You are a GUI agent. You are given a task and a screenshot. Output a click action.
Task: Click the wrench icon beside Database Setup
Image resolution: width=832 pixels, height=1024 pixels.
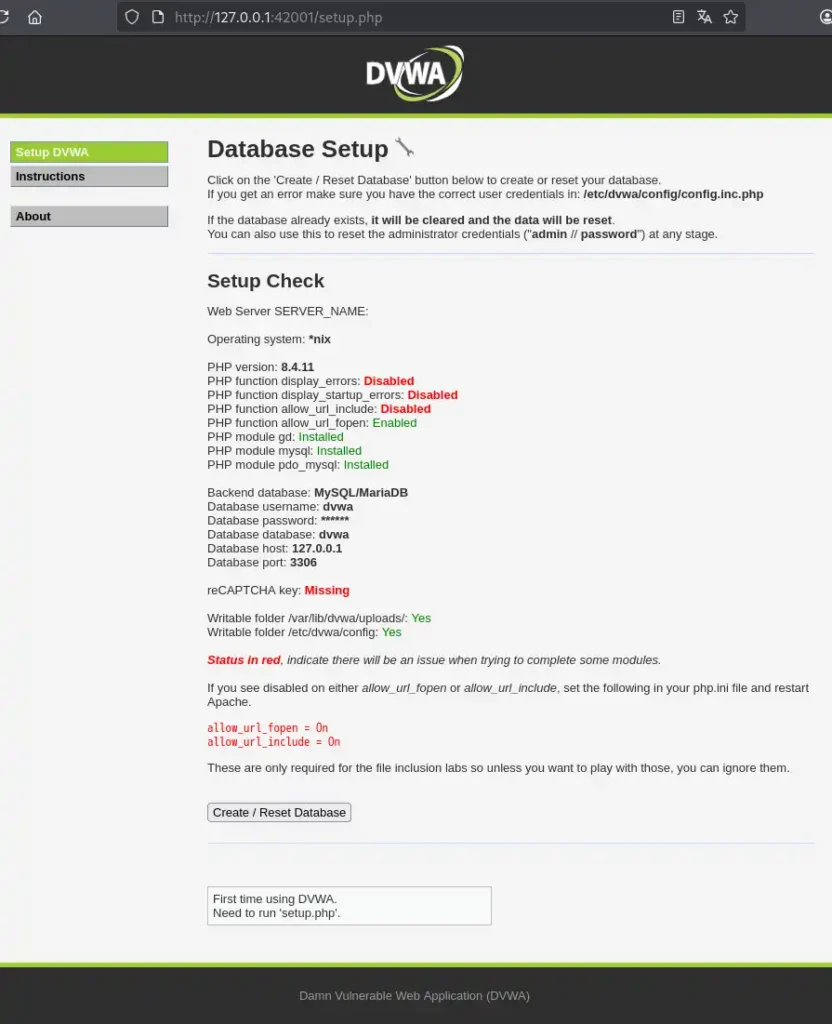[404, 148]
